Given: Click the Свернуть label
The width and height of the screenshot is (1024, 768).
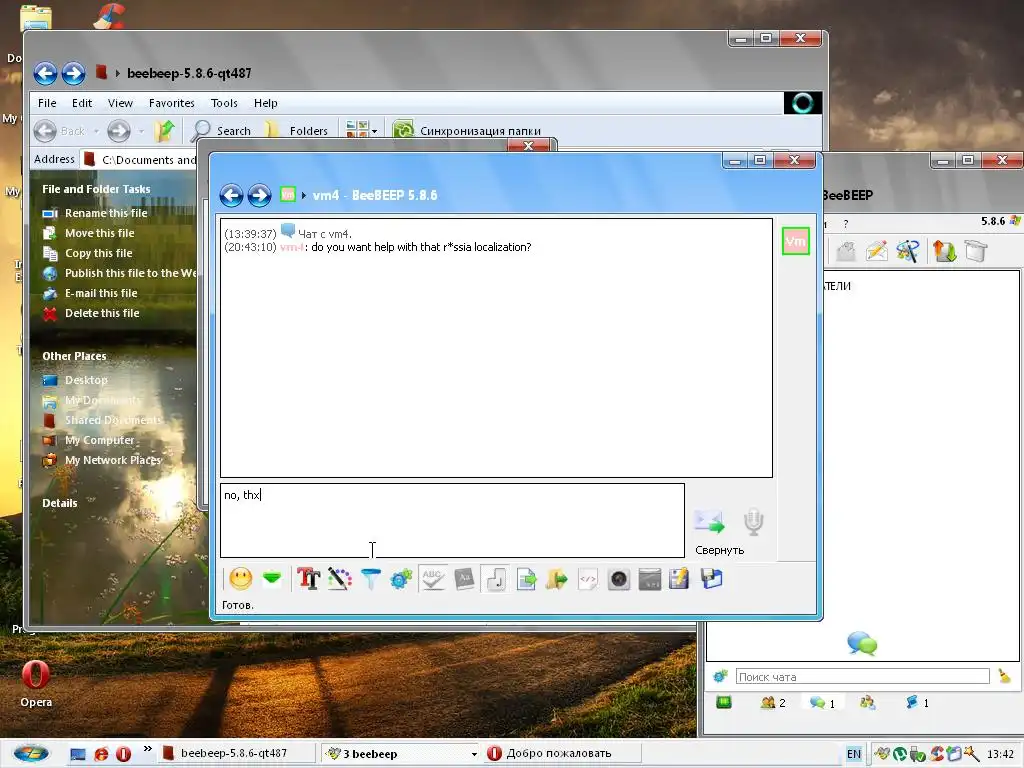Looking at the screenshot, I should coord(720,551).
